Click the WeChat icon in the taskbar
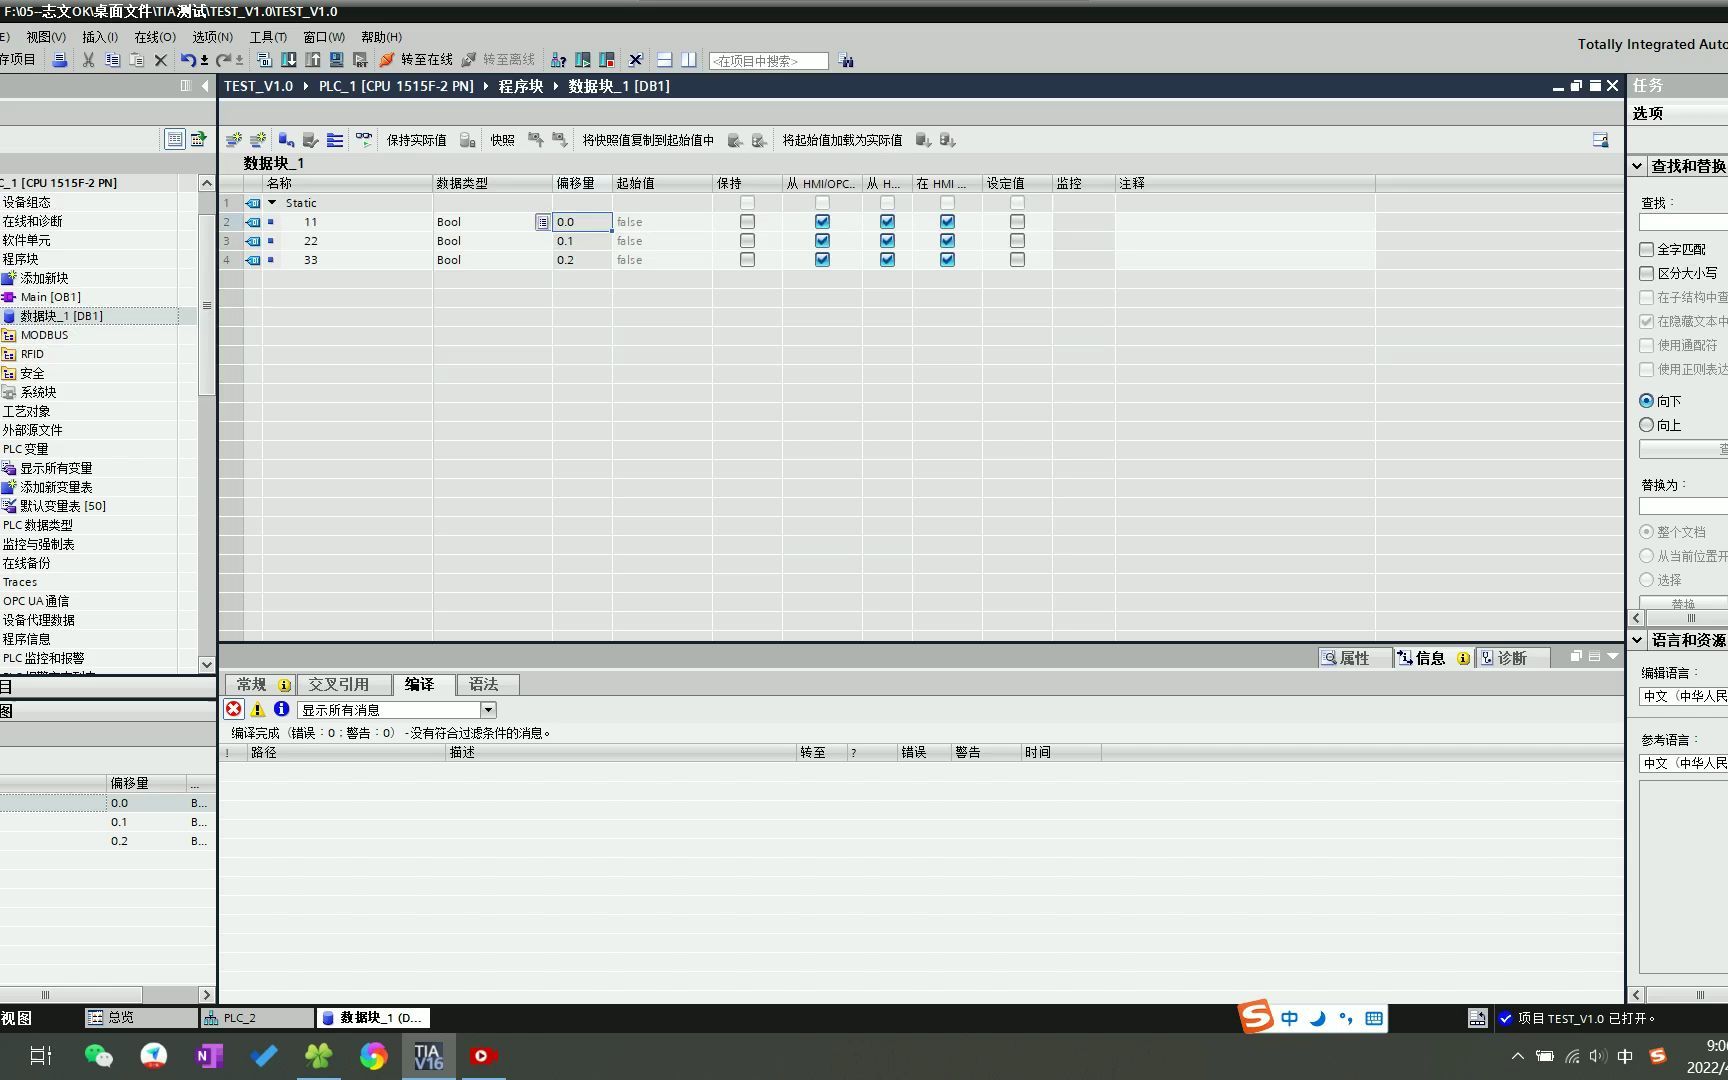This screenshot has width=1728, height=1080. (99, 1056)
